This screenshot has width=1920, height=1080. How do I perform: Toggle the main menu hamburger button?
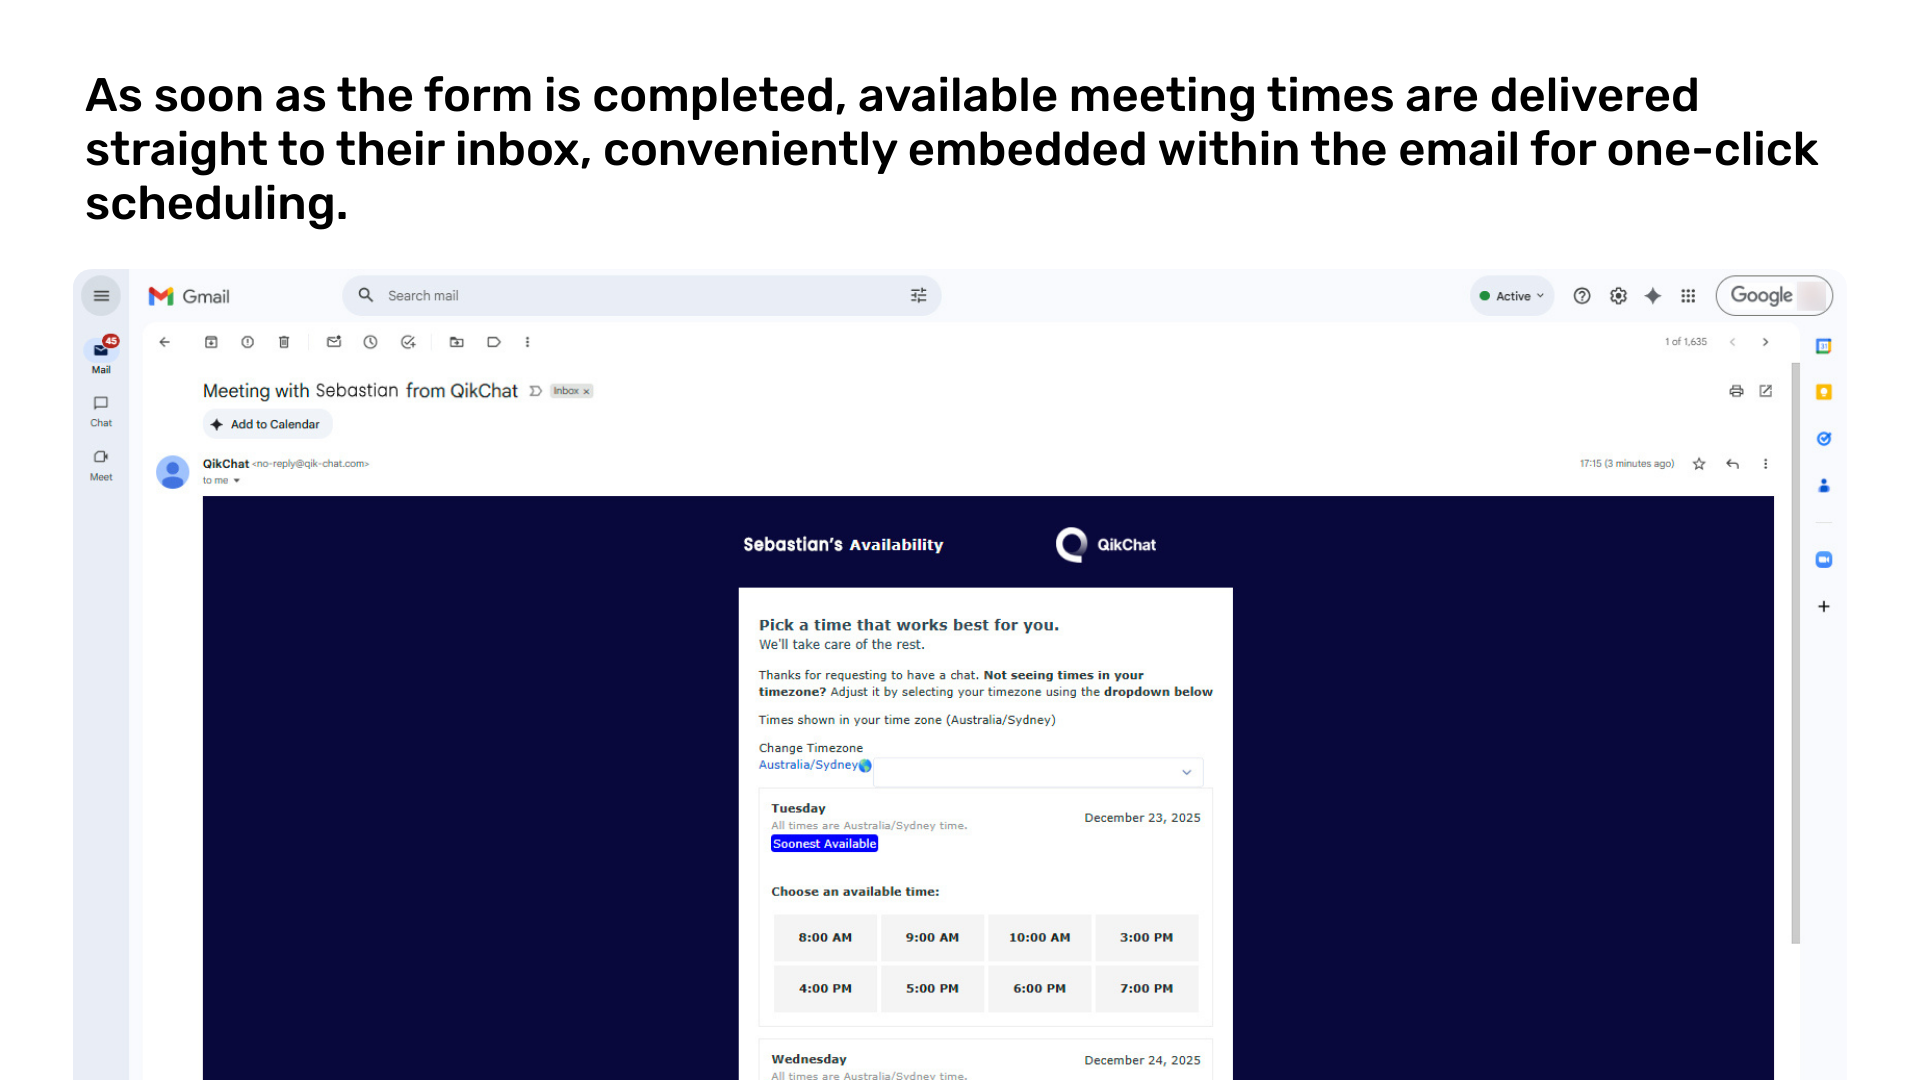point(101,296)
